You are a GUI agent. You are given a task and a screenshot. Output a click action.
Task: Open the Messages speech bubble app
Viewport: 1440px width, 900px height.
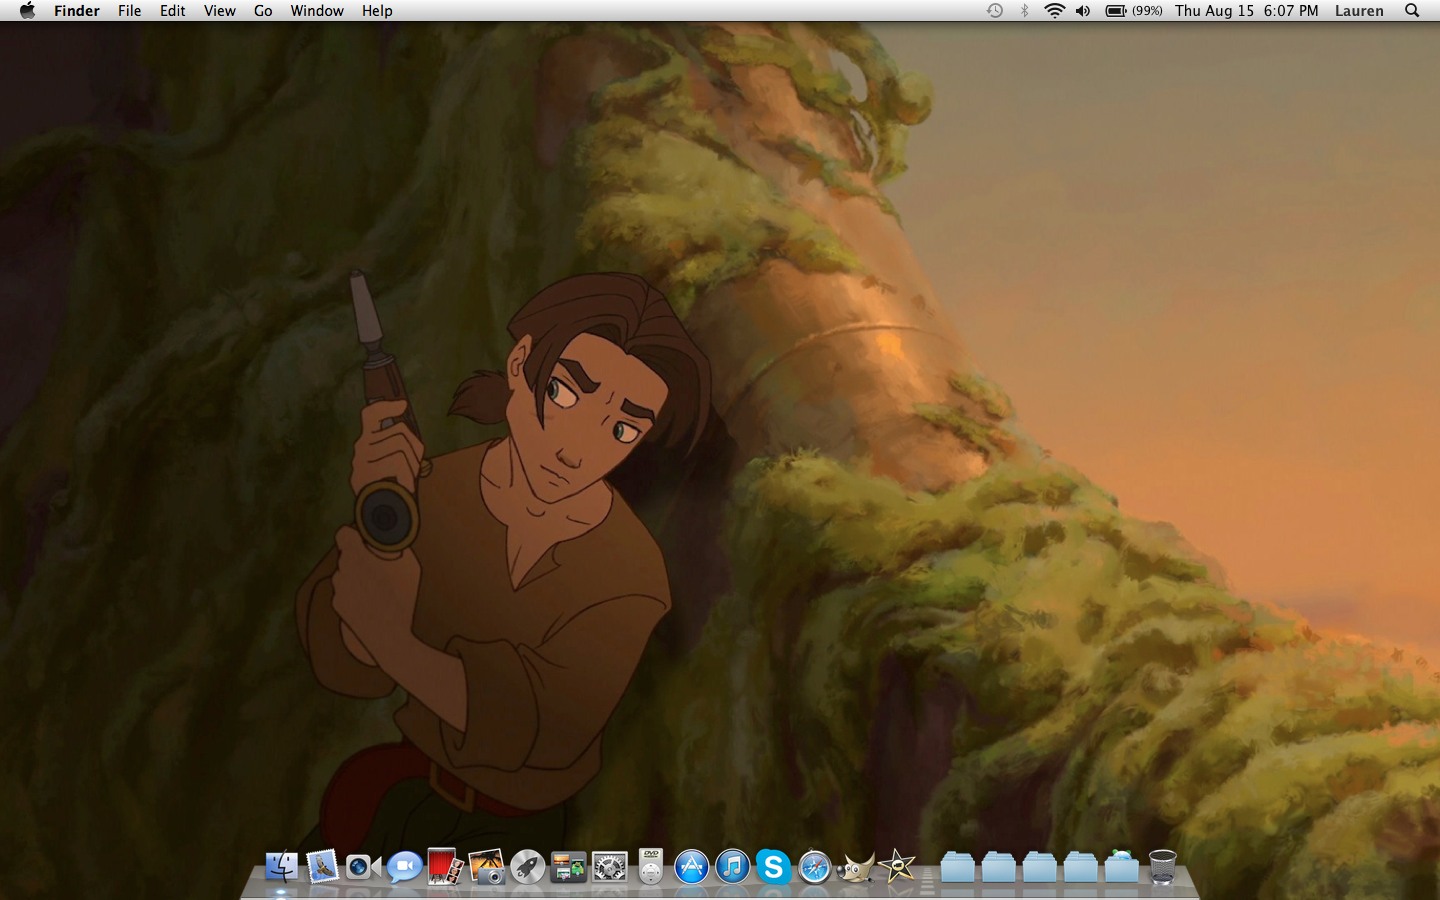pyautogui.click(x=404, y=866)
